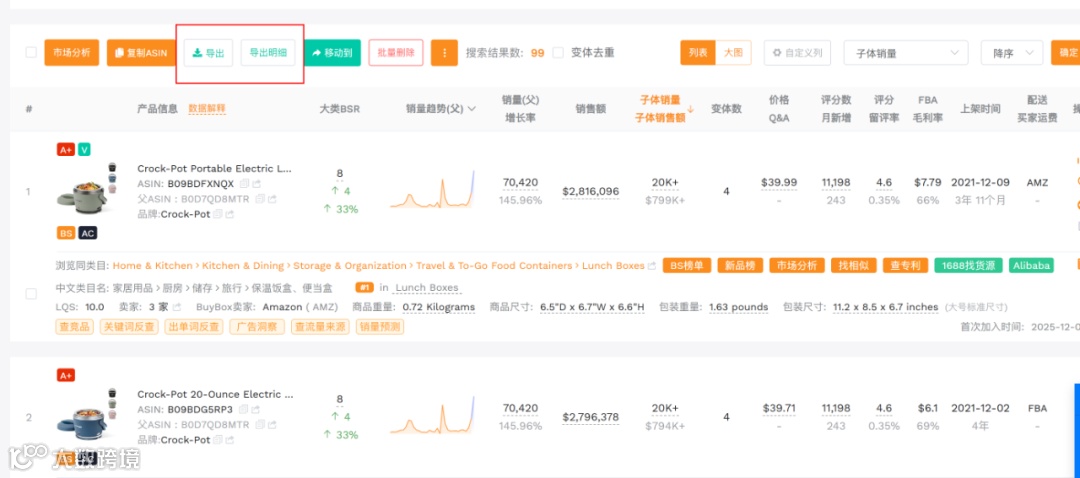Click the 查竞品 tag button
The width and height of the screenshot is (1080, 478).
[x=75, y=326]
